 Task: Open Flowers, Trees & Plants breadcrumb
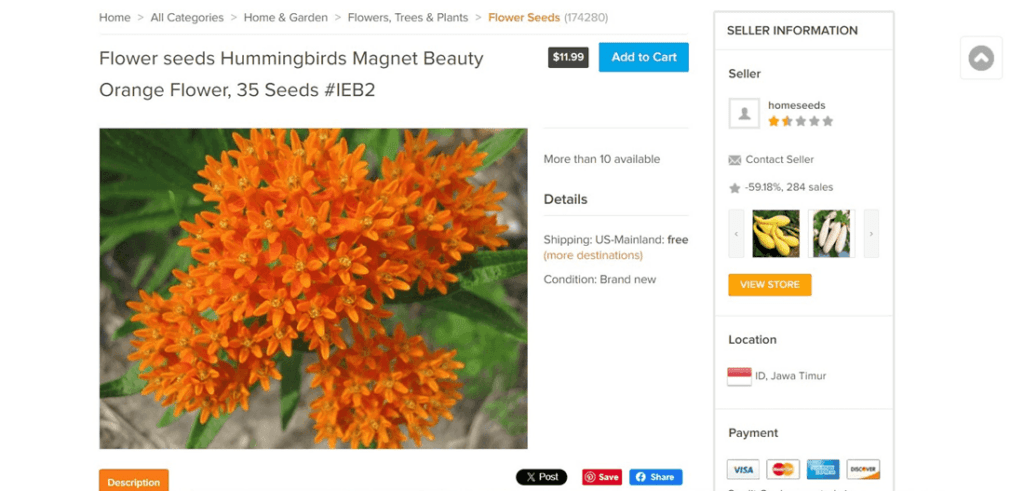tap(408, 18)
